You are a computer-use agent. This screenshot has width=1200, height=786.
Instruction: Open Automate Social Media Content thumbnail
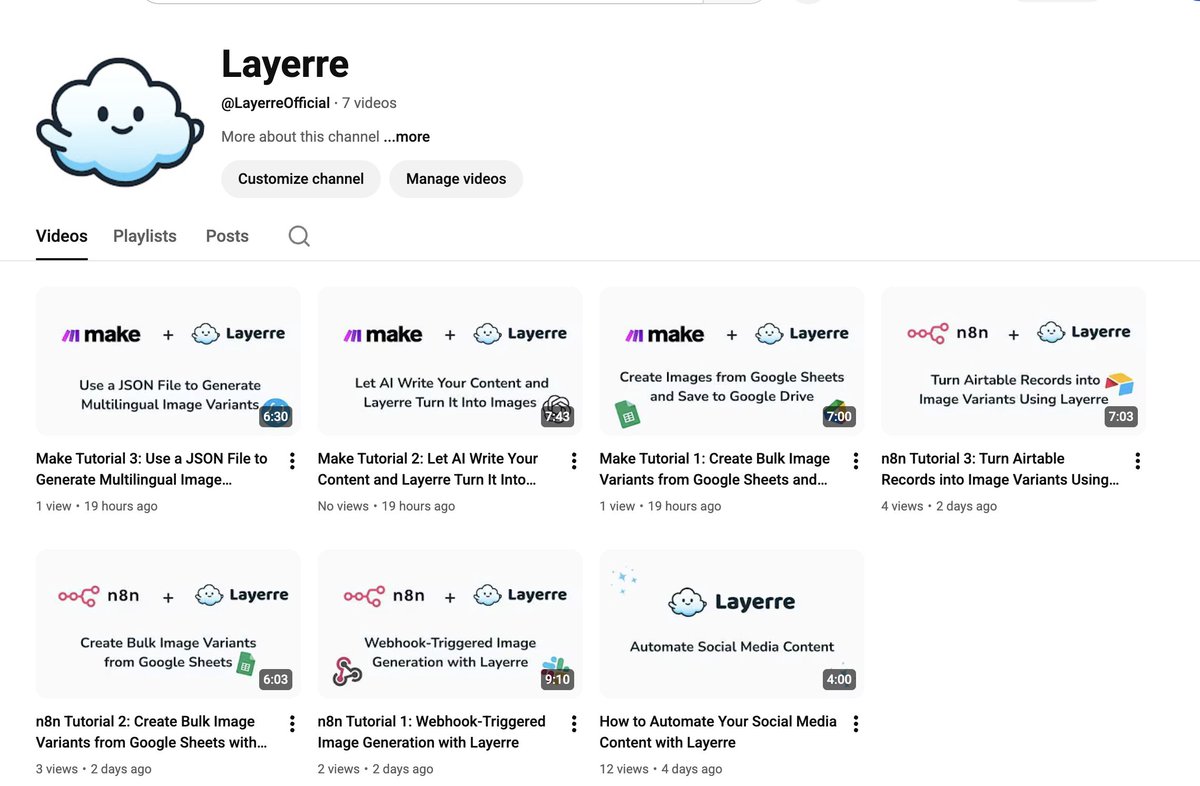(732, 624)
